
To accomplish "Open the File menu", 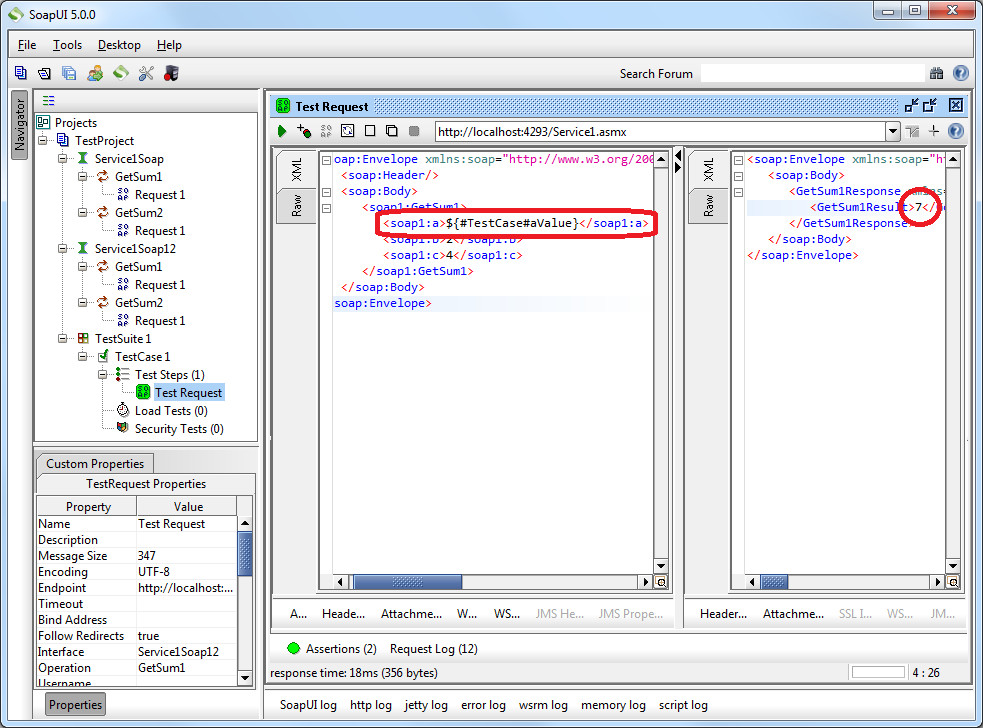I will pos(27,45).
